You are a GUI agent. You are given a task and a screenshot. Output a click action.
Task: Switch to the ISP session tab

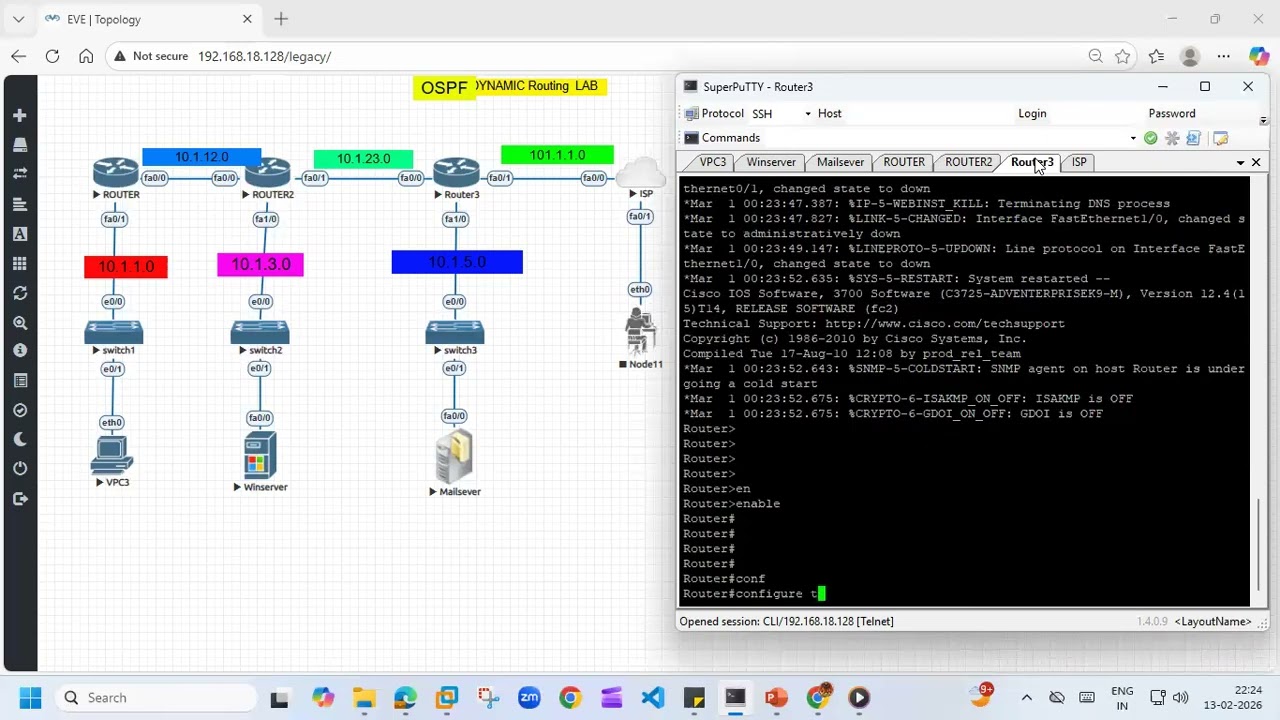(1079, 162)
